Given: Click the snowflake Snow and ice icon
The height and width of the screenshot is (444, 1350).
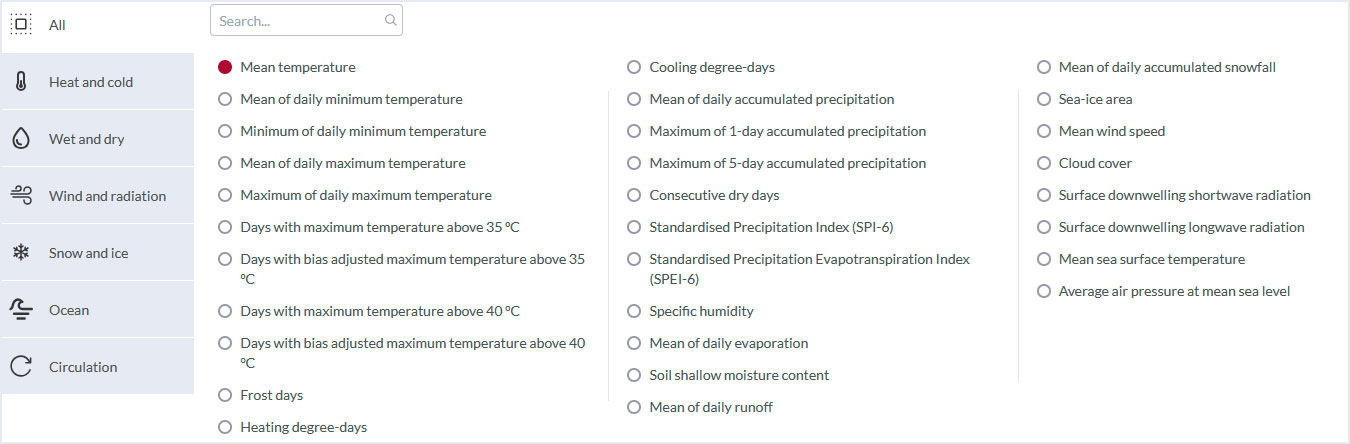Looking at the screenshot, I should [21, 253].
